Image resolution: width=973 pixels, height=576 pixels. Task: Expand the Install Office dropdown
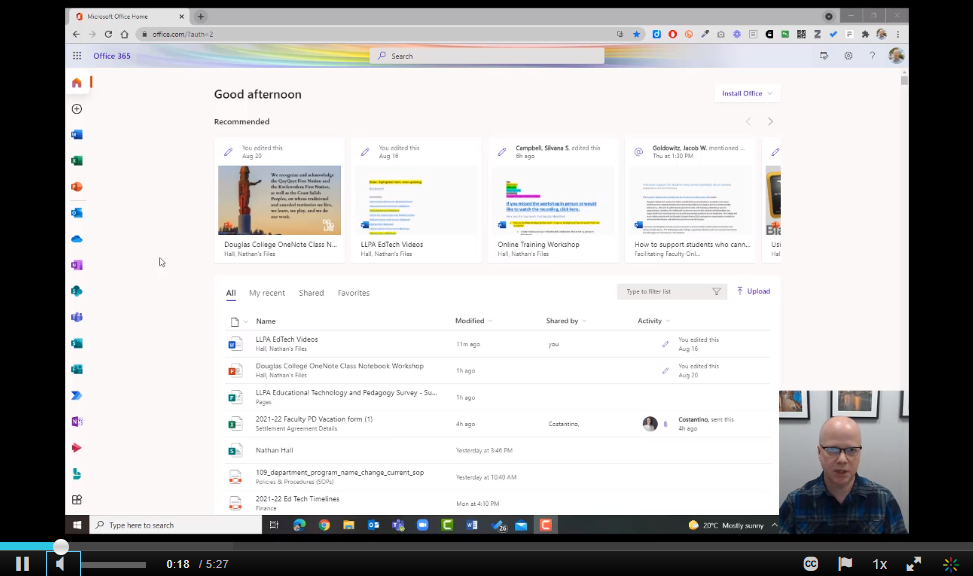(747, 93)
